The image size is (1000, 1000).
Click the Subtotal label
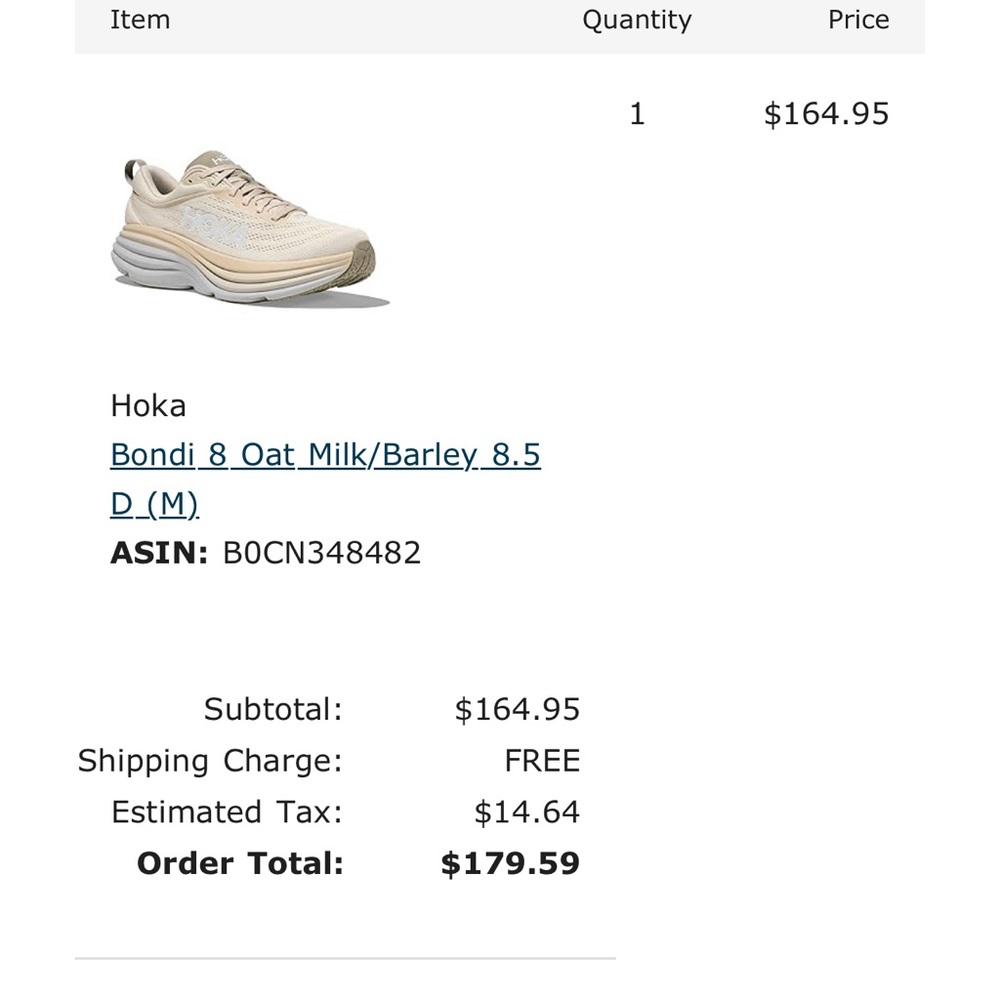coord(273,710)
